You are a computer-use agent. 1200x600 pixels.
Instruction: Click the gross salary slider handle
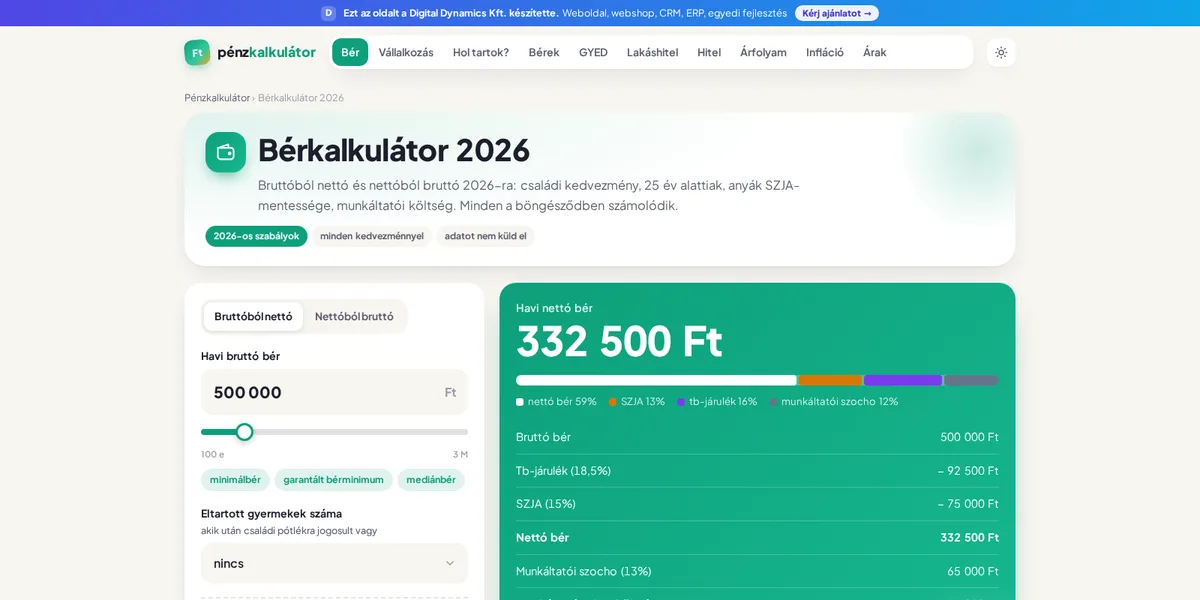[244, 432]
